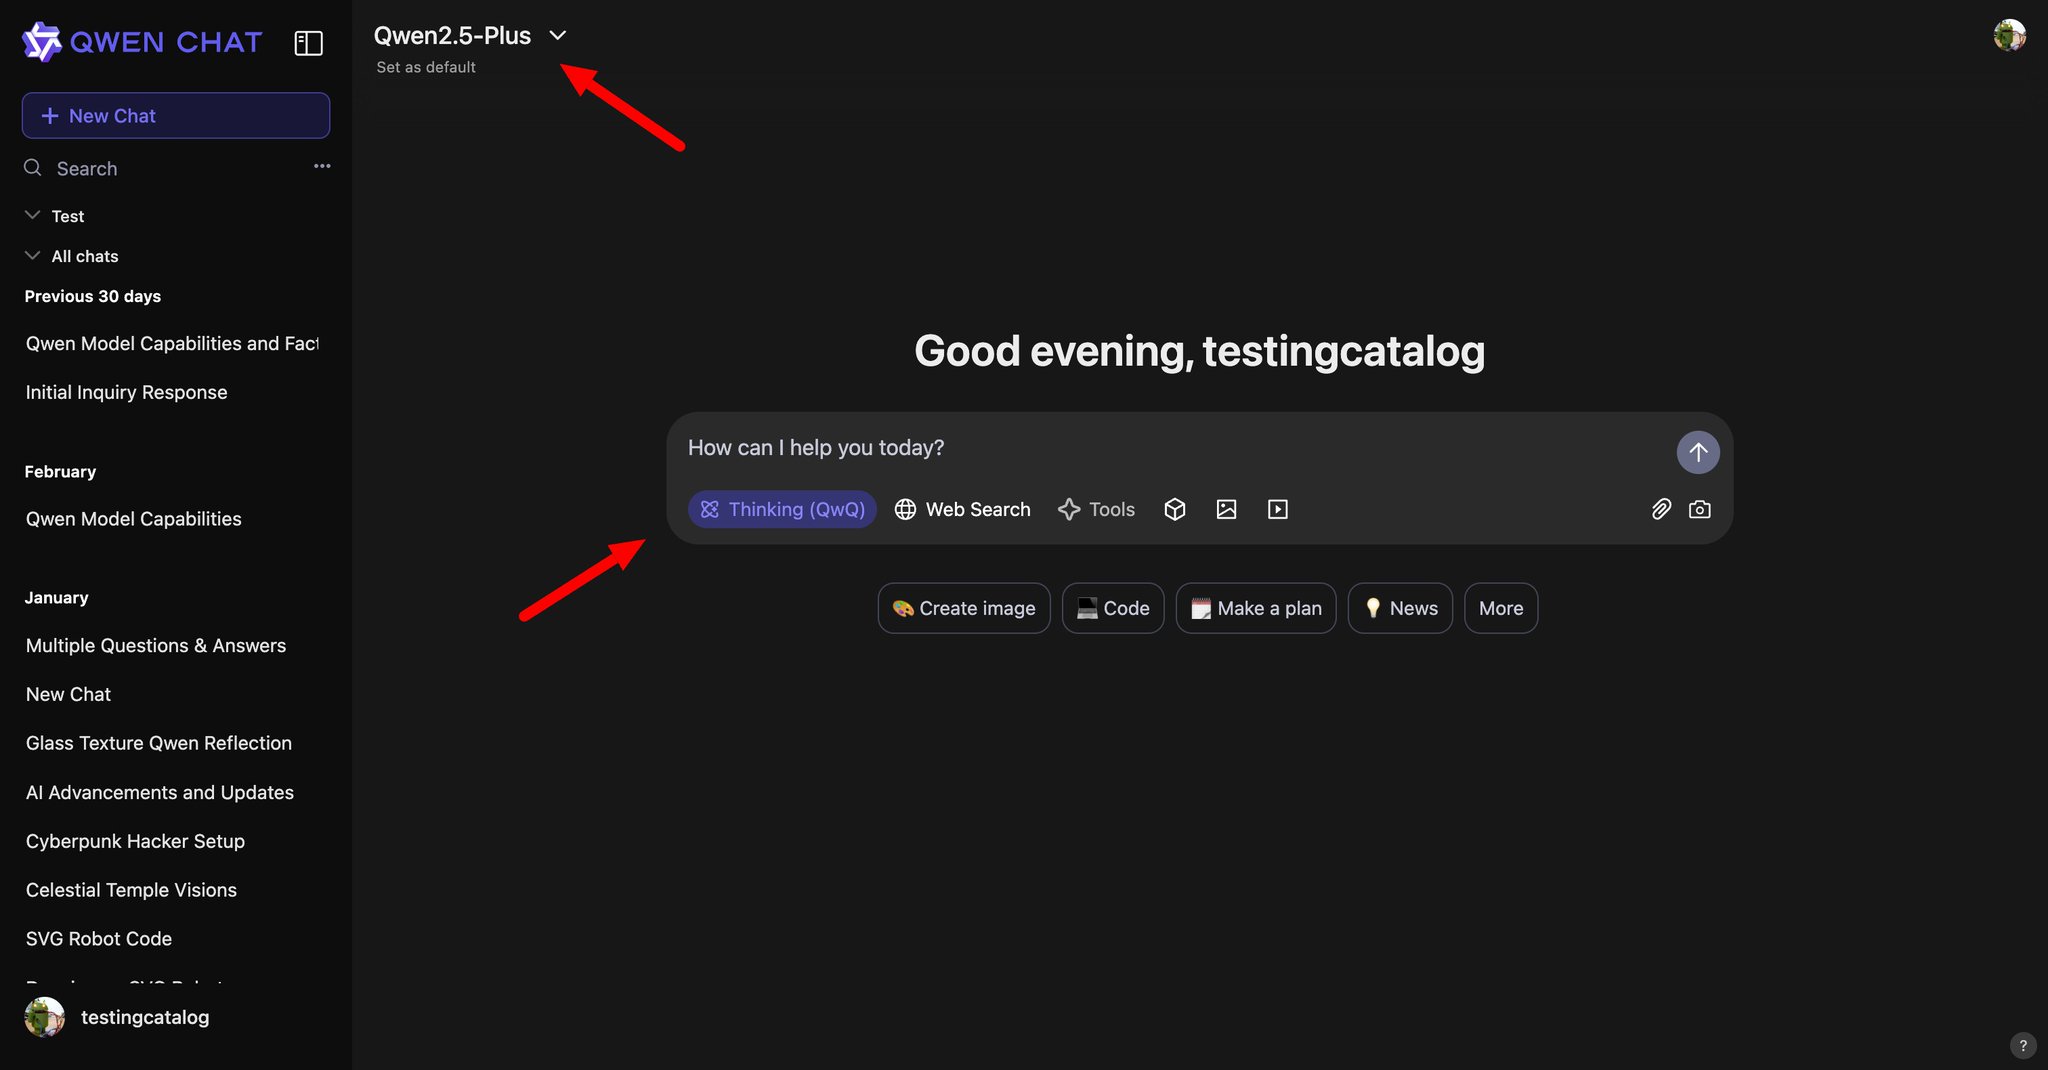The image size is (2048, 1070).
Task: Open the help question mark icon
Action: pyautogui.click(x=2022, y=1045)
